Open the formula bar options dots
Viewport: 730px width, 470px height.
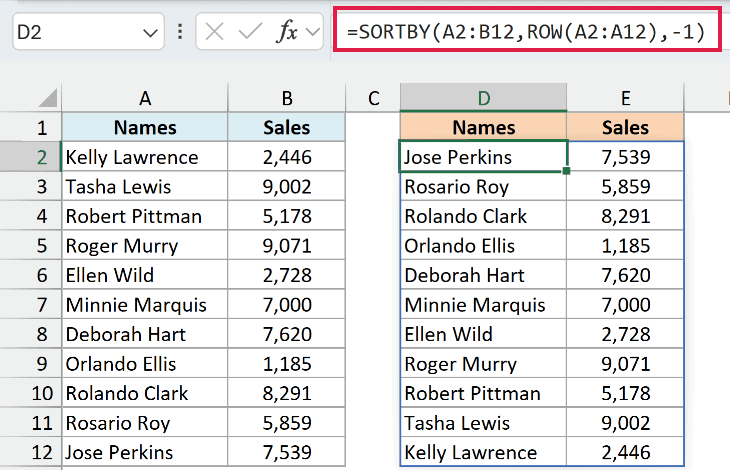180,32
